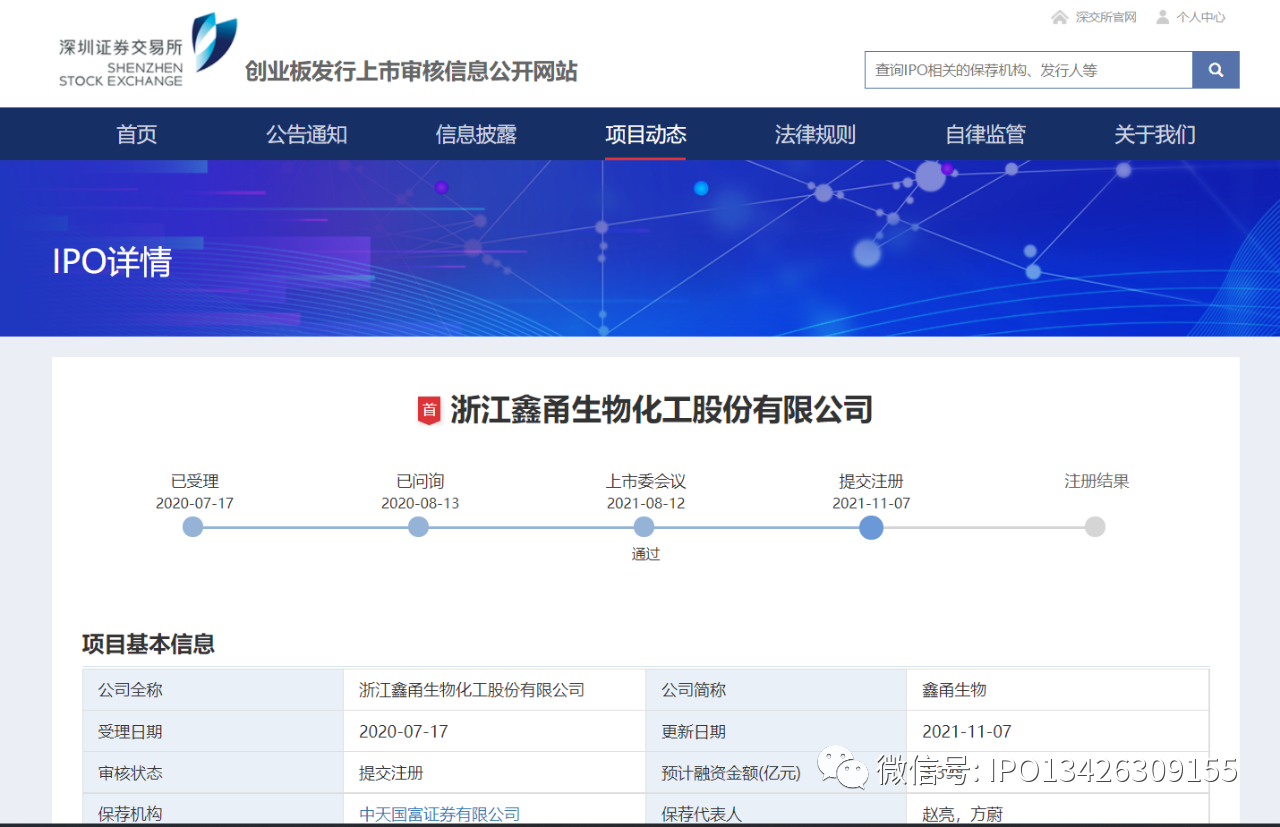The image size is (1280, 827).
Task: Click the 保荐机构 label cell
Action: coord(213,811)
